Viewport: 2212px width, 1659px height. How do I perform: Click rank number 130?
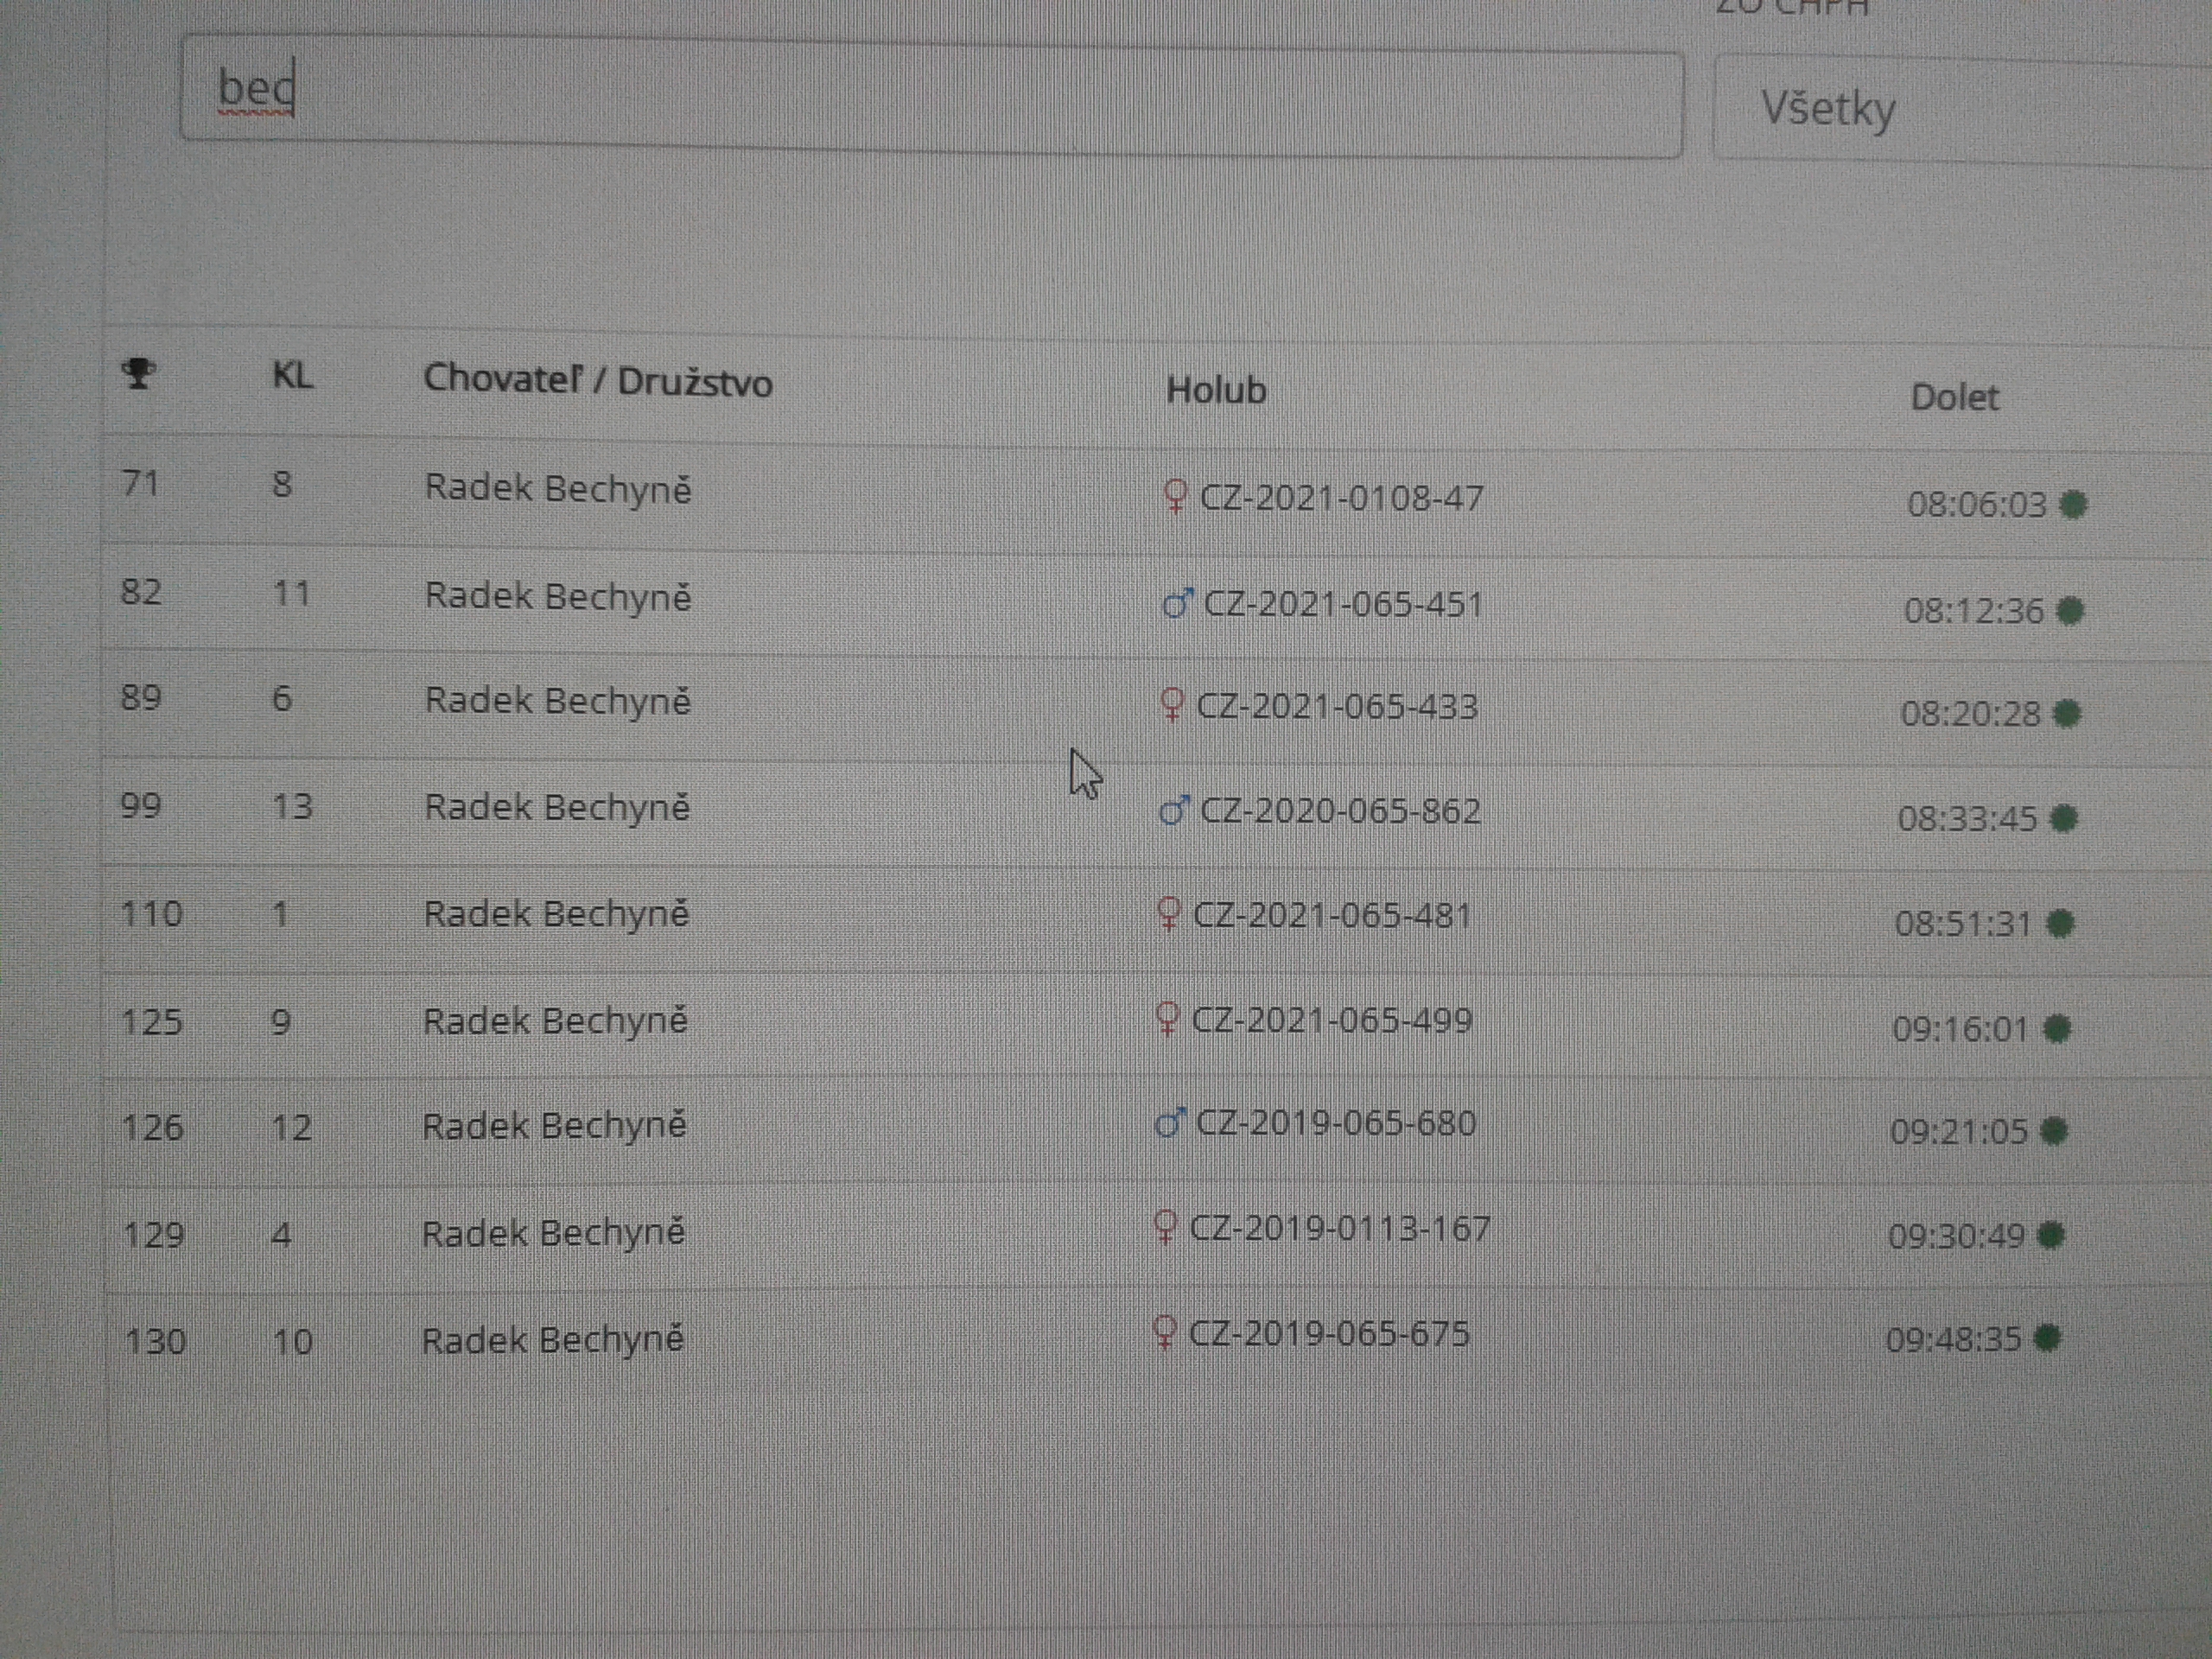(x=155, y=1341)
